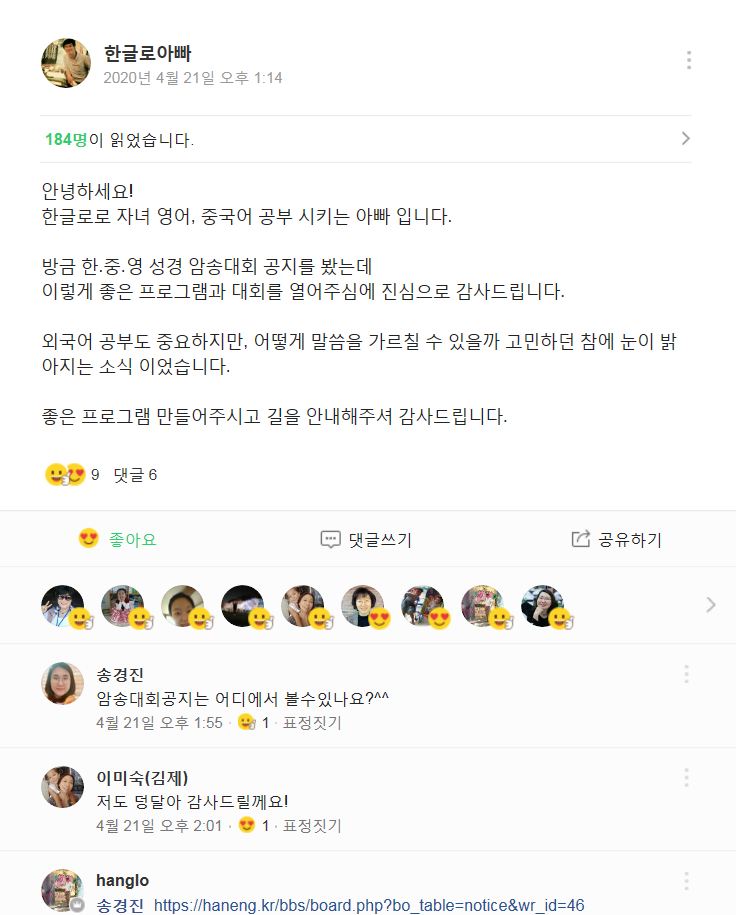Screen dimensions: 736x915
Task: View post reaction emoji count
Action: (72, 475)
